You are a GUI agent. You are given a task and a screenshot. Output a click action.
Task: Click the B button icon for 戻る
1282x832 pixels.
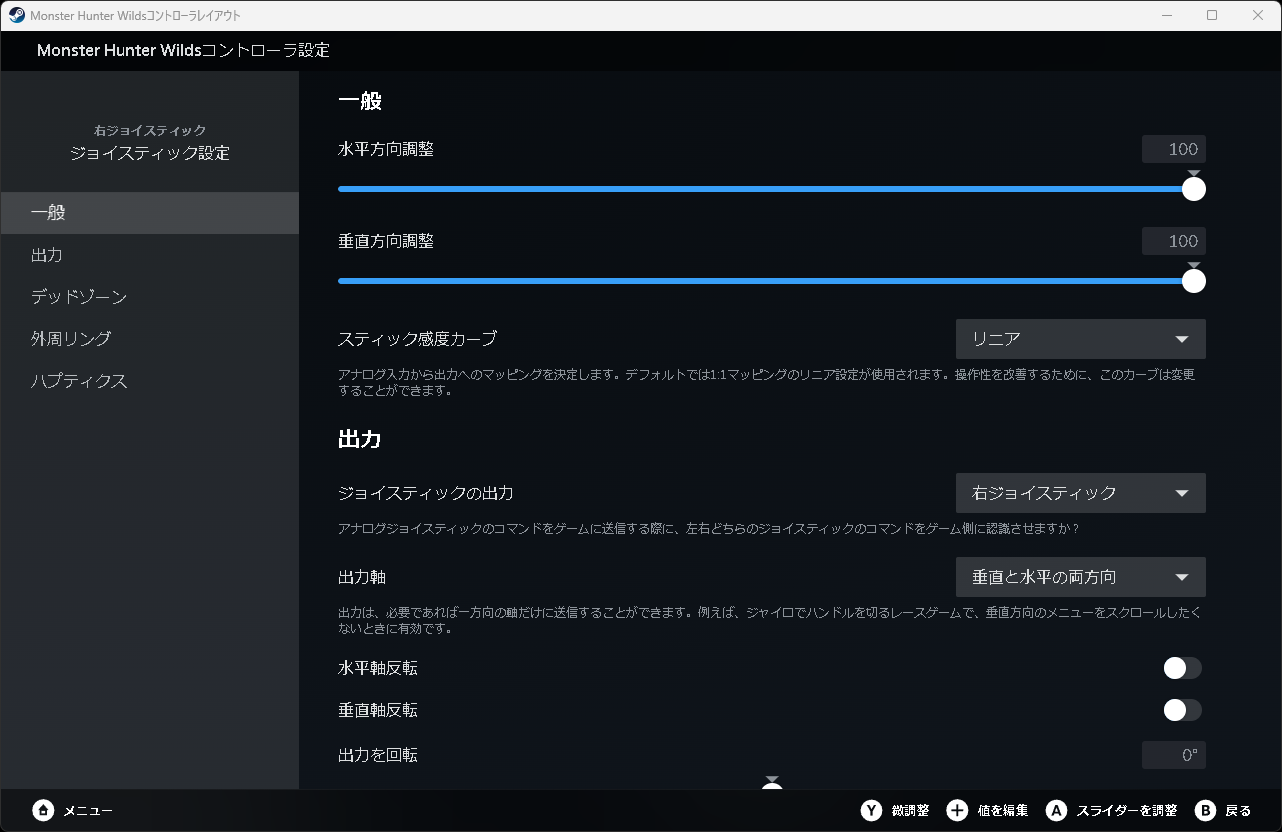1204,810
